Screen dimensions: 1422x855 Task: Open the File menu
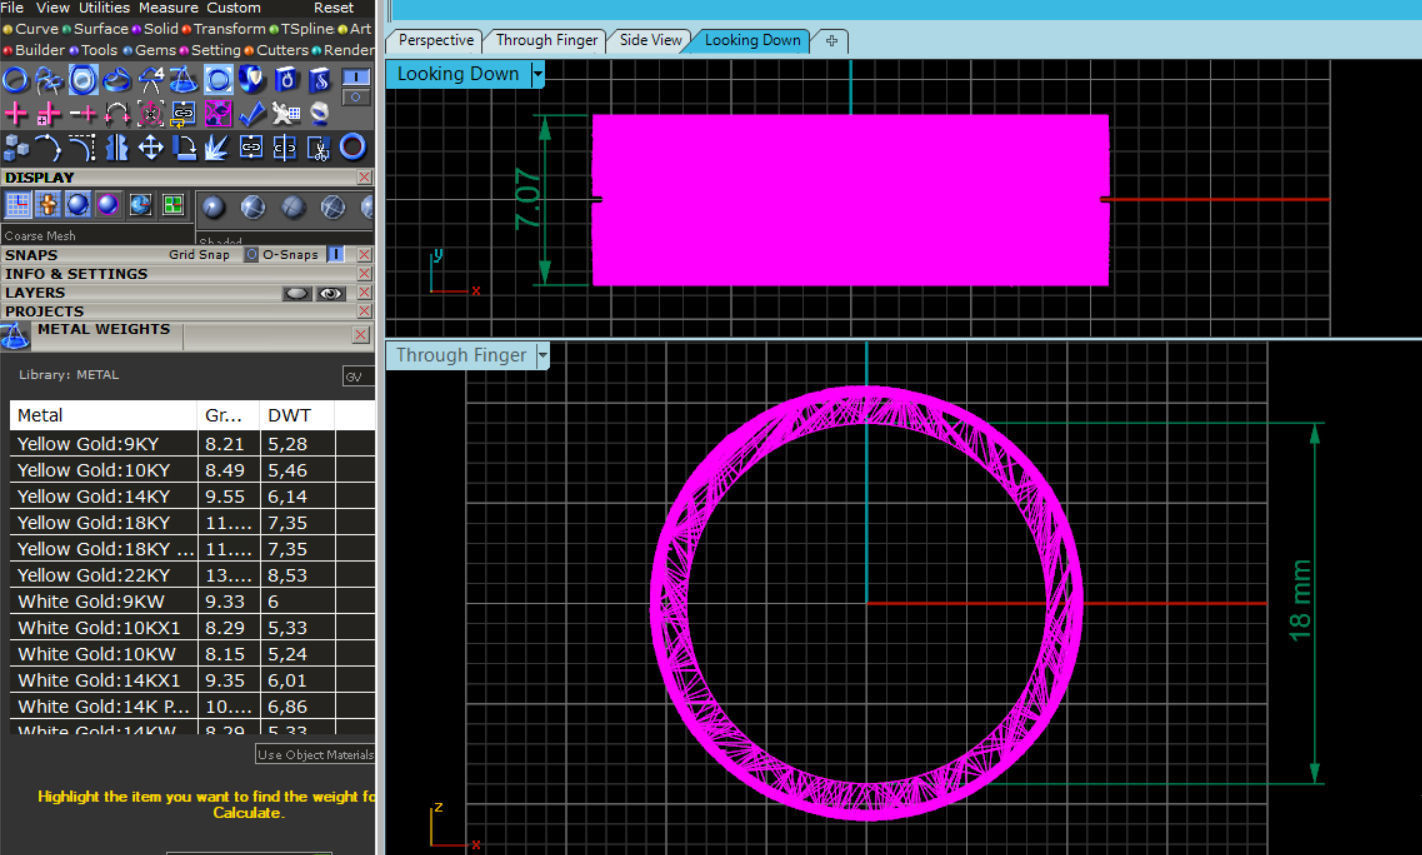(x=12, y=8)
